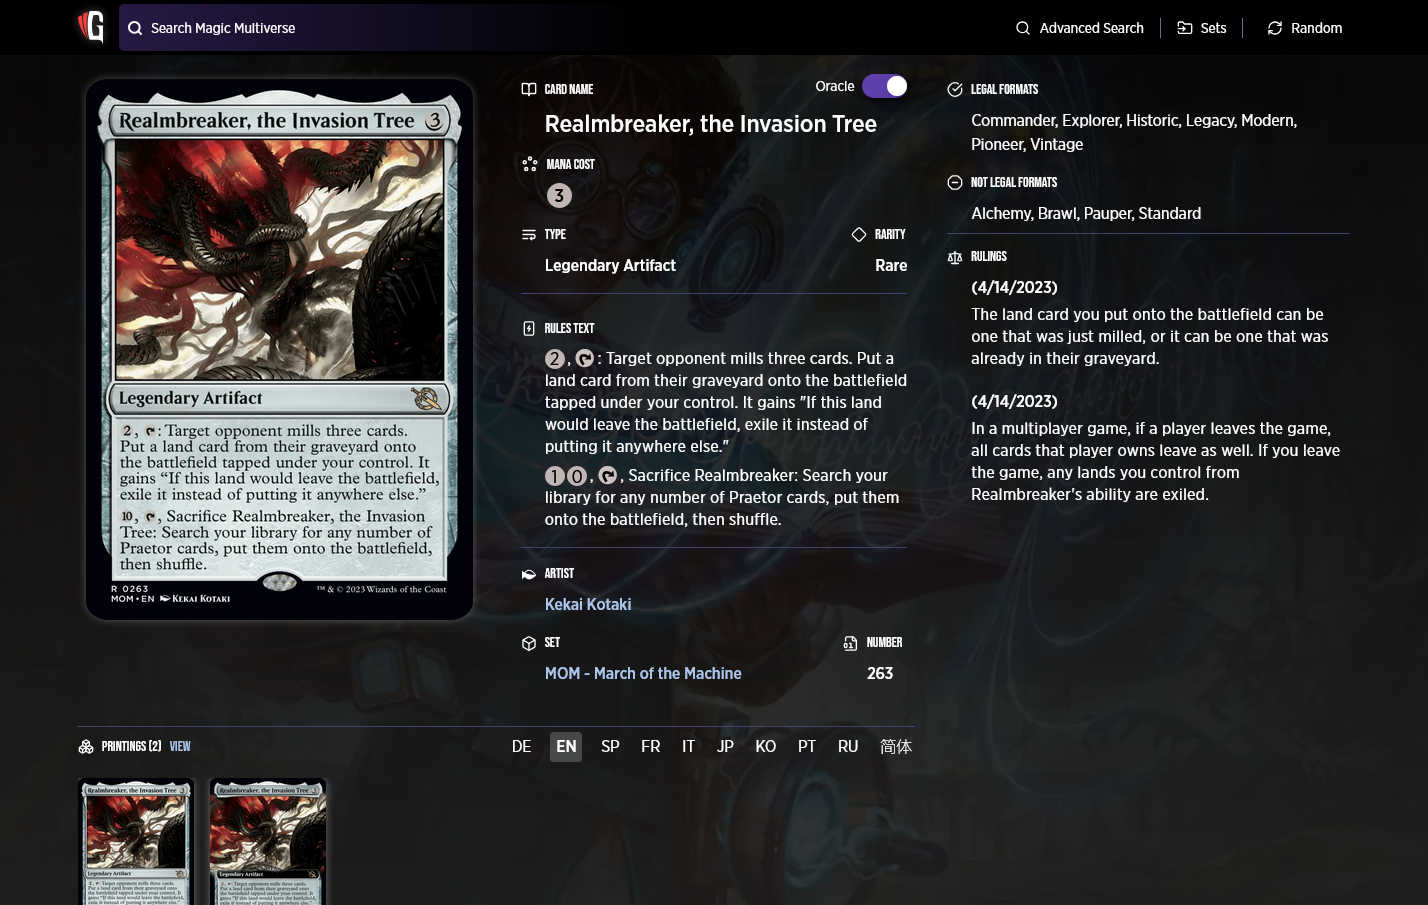Click the refresh icon beside Random
This screenshot has width=1428, height=905.
point(1274,28)
